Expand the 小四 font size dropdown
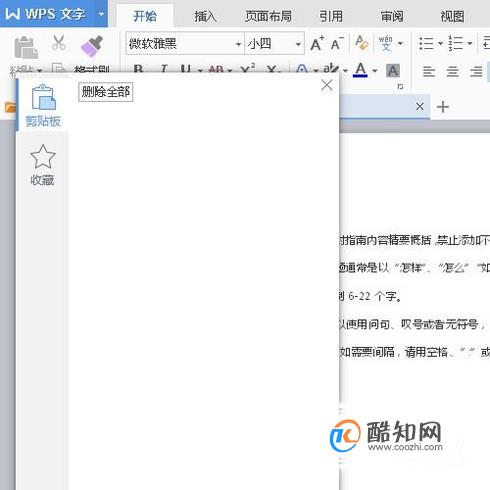The image size is (490, 490). 298,44
